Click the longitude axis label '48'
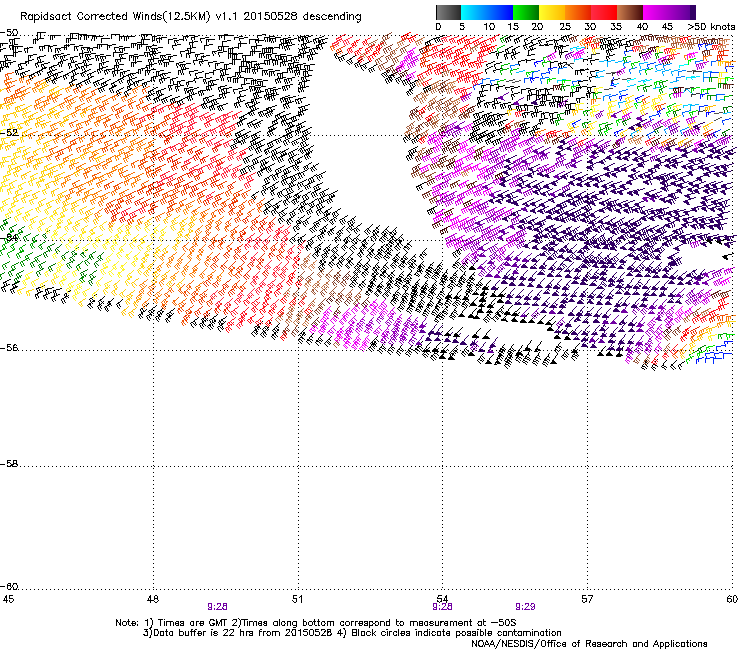 pos(153,599)
